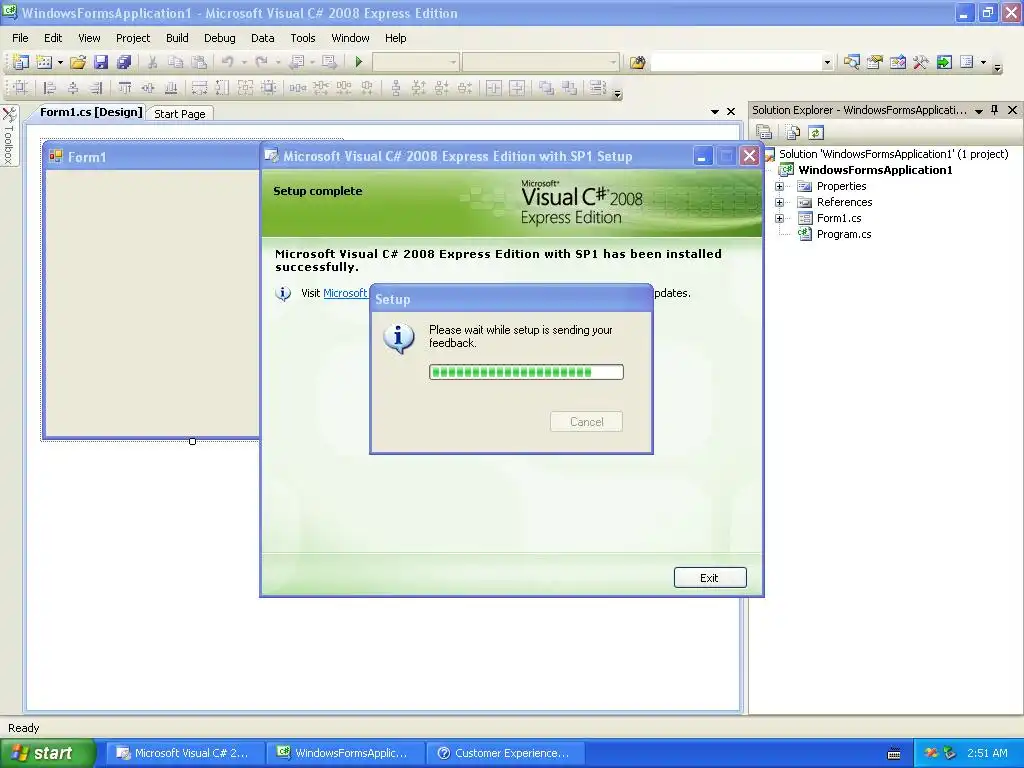Viewport: 1024px width, 768px height.
Task: Open the Solution Explorer window position dropdown
Action: [x=979, y=111]
